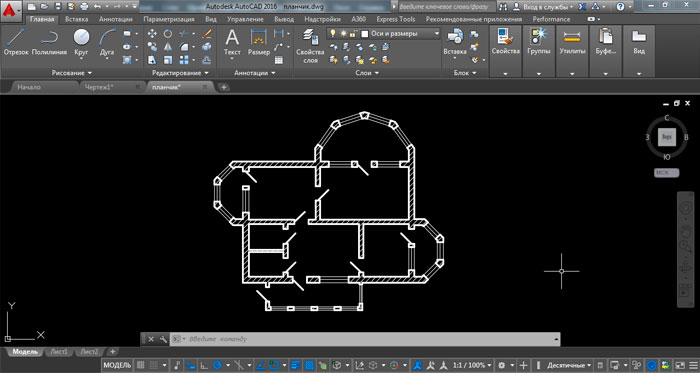Switch to the Express Tools ribbon tab
This screenshot has height=373, width=700.
(396, 19)
